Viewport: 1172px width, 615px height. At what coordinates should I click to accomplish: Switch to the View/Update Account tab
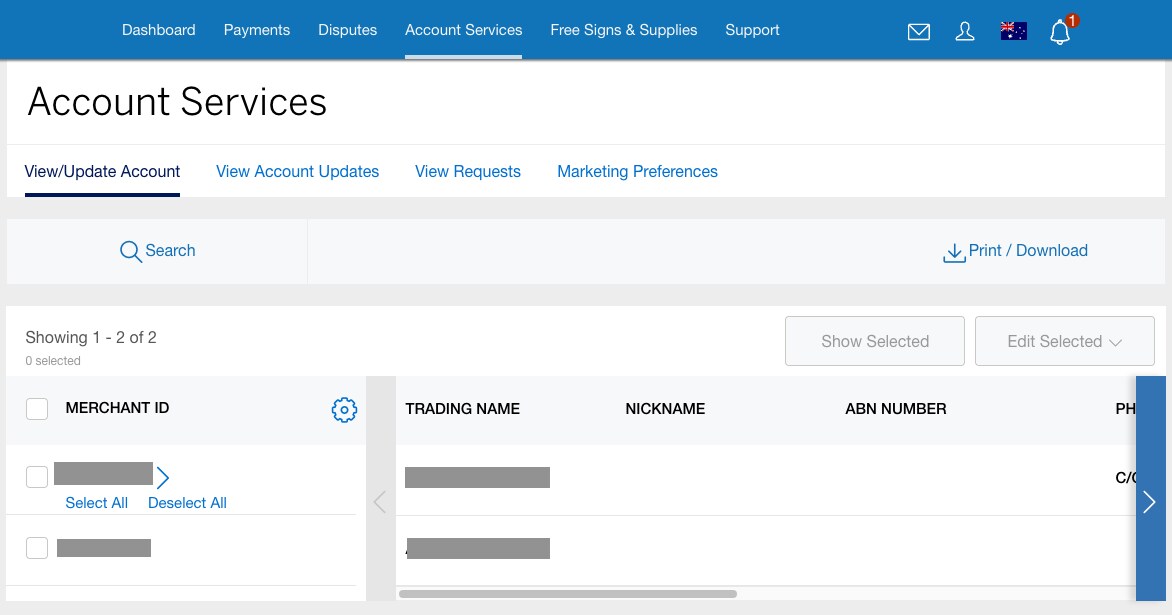(x=102, y=172)
